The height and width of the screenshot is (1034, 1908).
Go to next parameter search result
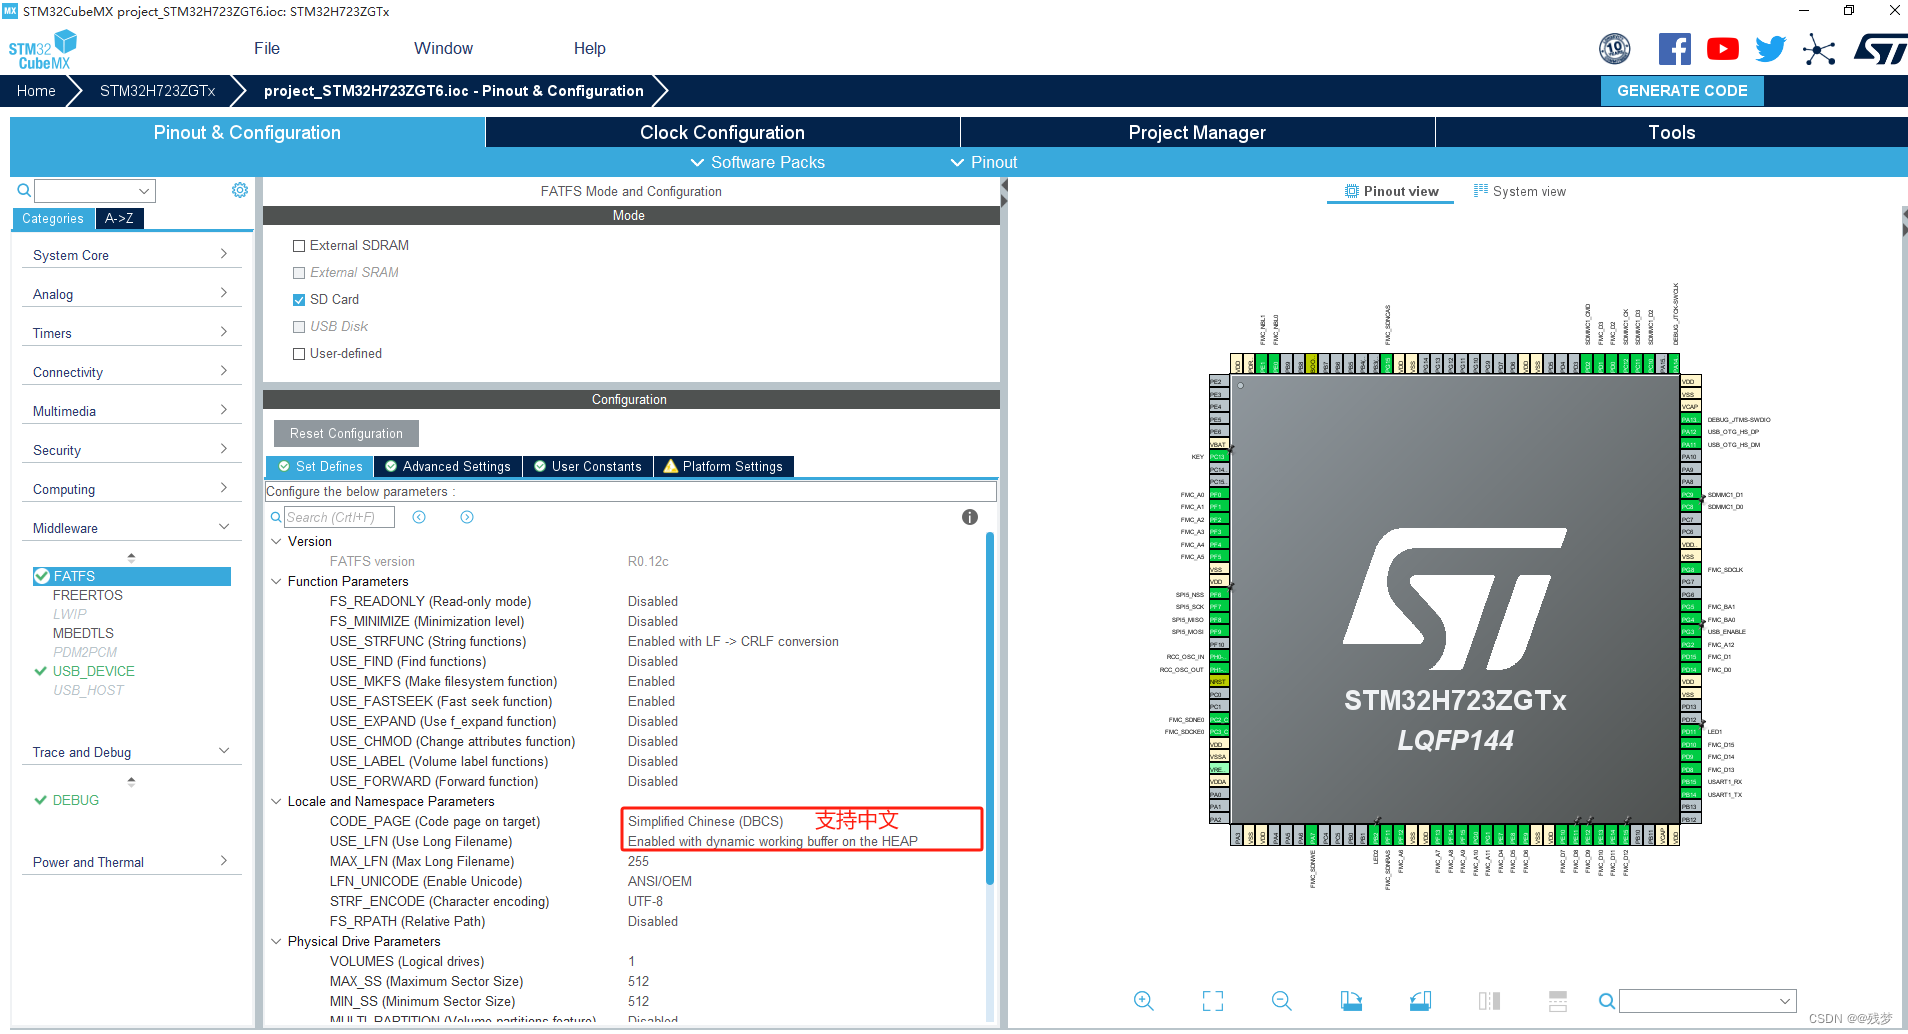point(467,517)
